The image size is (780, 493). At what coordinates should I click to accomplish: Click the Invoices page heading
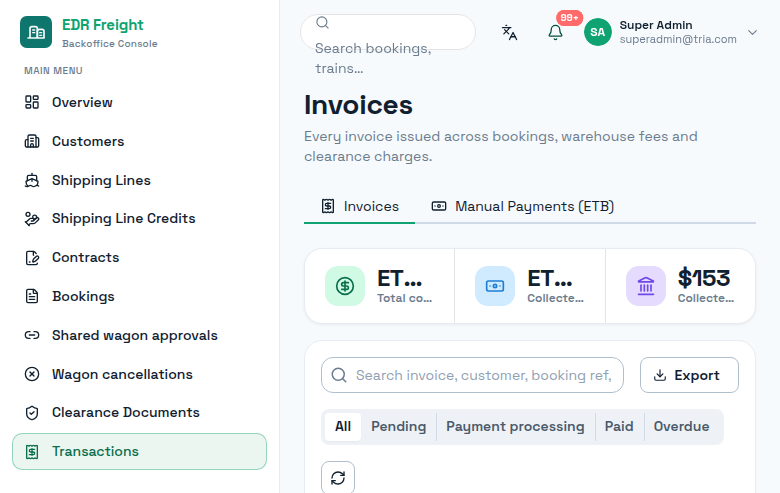point(358,105)
